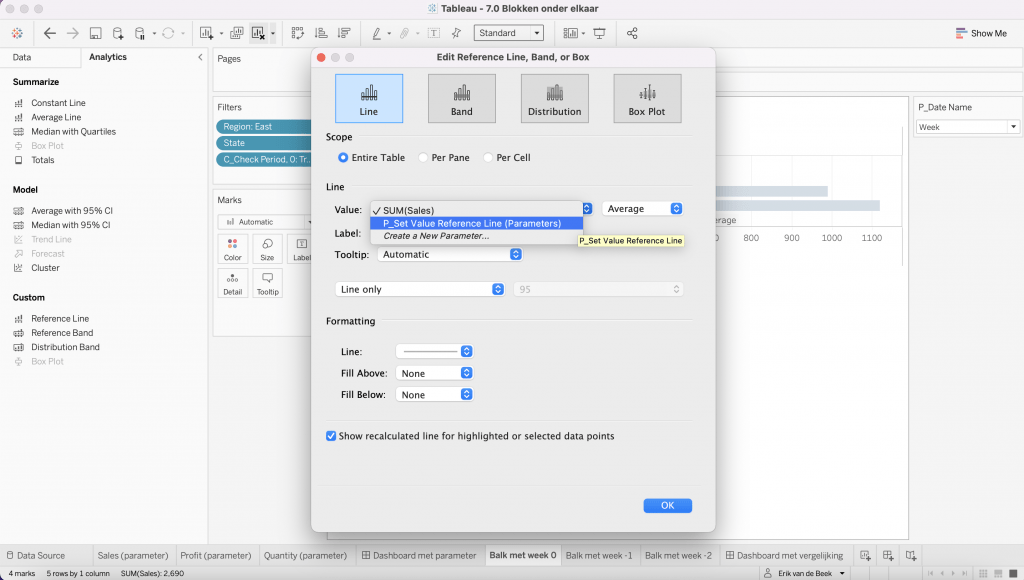Image resolution: width=1024 pixels, height=580 pixels.
Task: Click the back arrow in the toolbar
Action: tap(50, 33)
